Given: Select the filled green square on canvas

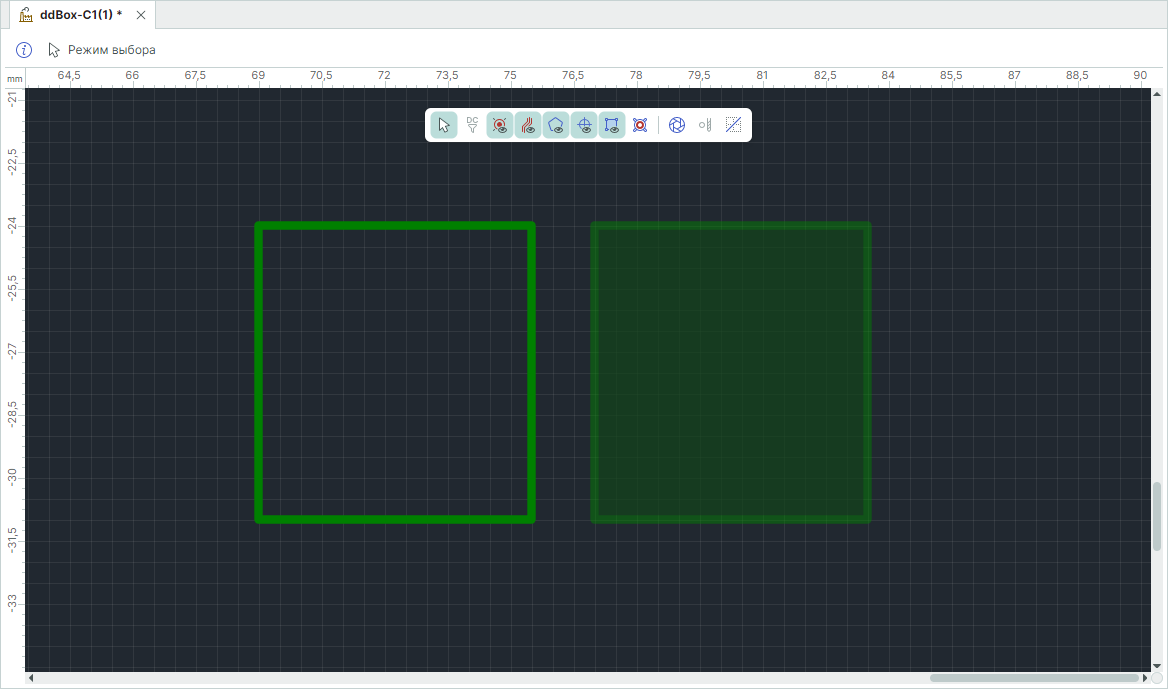Looking at the screenshot, I should click(x=730, y=372).
